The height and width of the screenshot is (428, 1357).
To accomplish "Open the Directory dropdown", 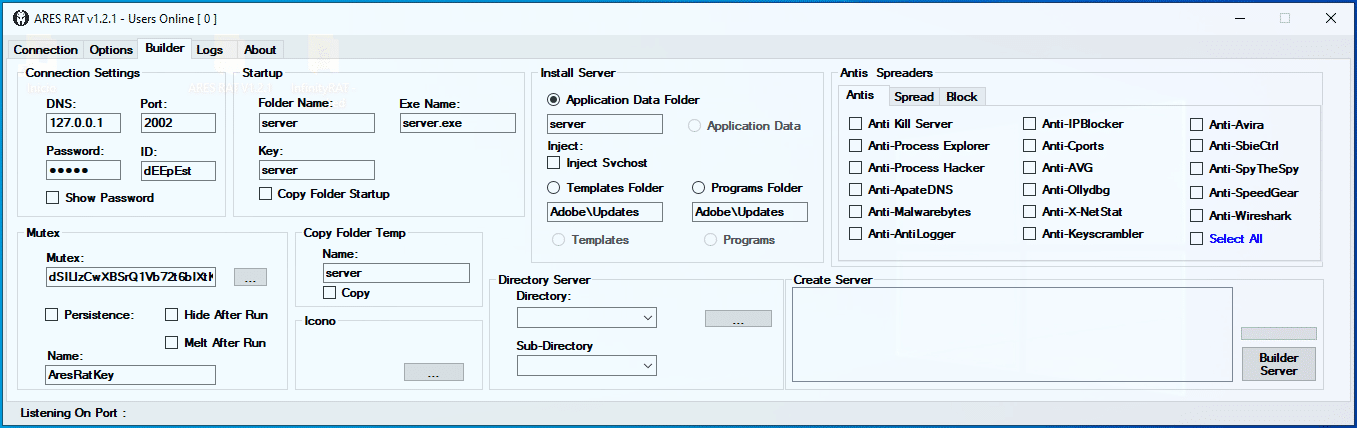I will [x=586, y=317].
